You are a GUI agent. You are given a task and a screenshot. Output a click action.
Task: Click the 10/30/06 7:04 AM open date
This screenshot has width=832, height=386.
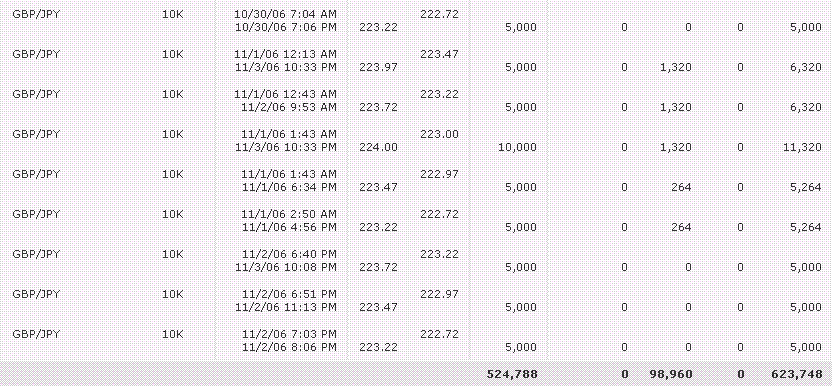tap(285, 14)
